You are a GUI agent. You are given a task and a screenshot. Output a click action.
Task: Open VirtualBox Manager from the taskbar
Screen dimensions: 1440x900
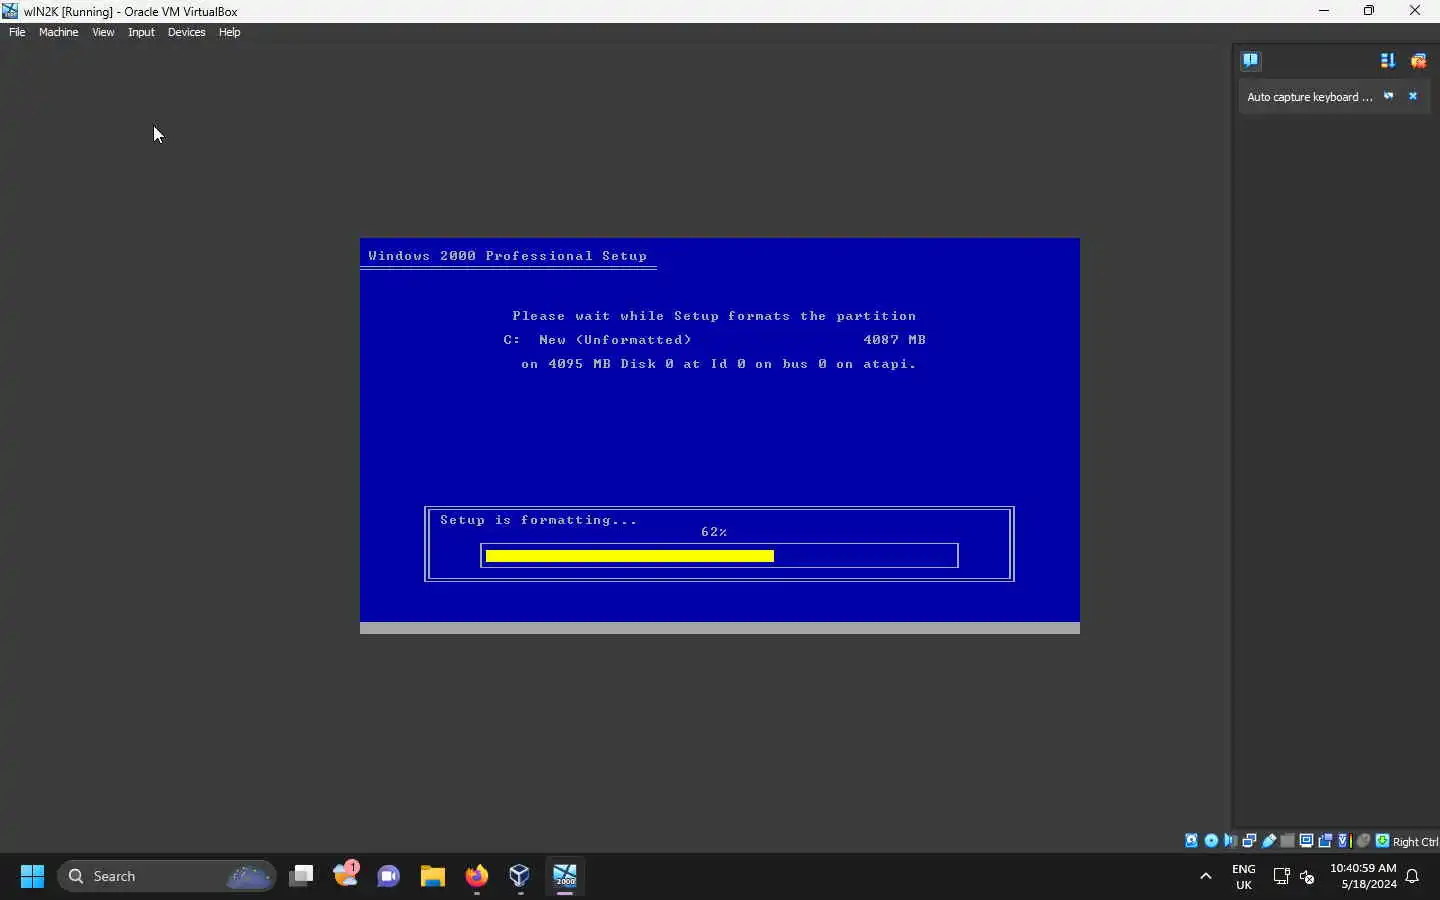point(520,876)
